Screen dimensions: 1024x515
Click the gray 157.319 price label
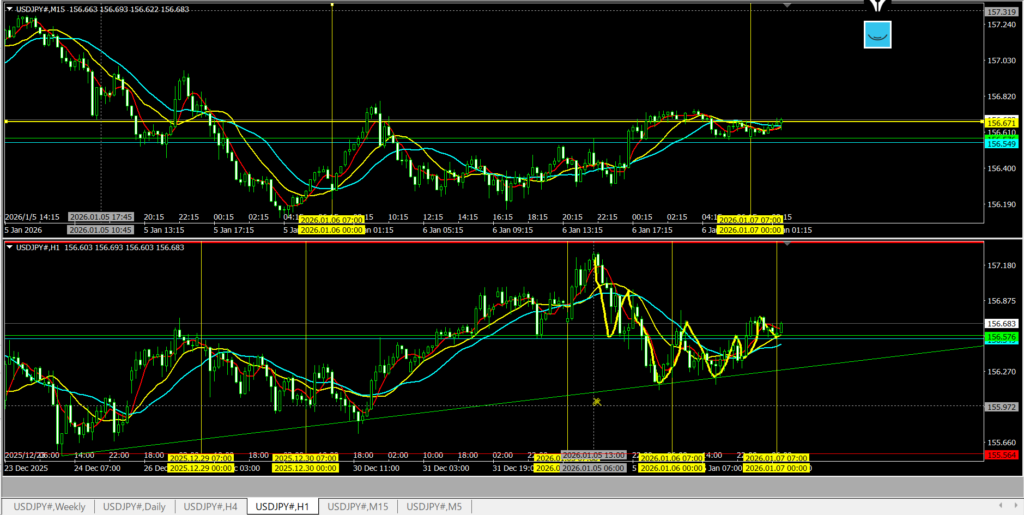[1001, 11]
